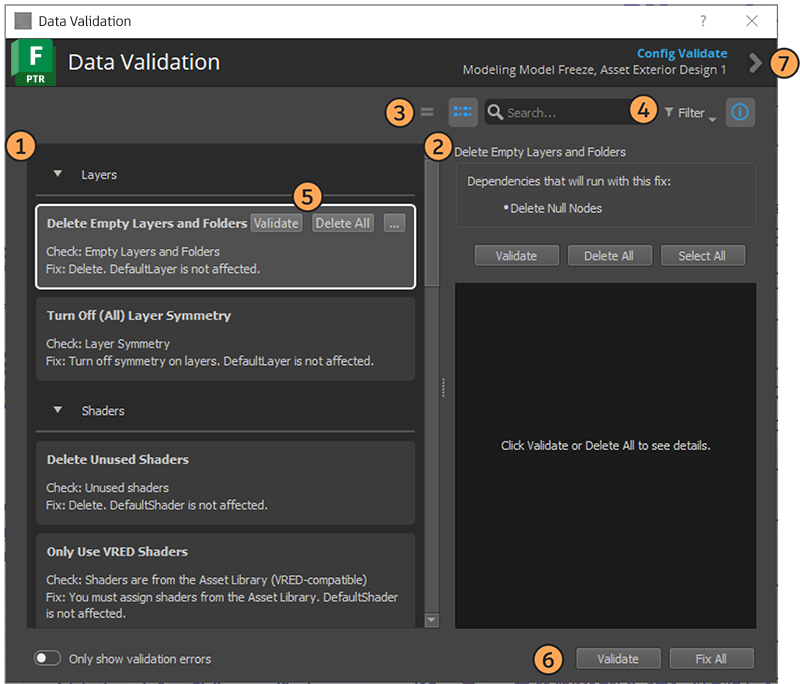The width and height of the screenshot is (800, 684).
Task: Open the next panel with chevron arrow
Action: coord(755,63)
